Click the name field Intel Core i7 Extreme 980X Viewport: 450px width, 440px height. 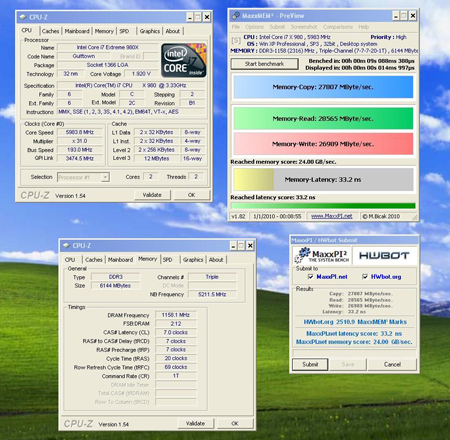coord(108,47)
